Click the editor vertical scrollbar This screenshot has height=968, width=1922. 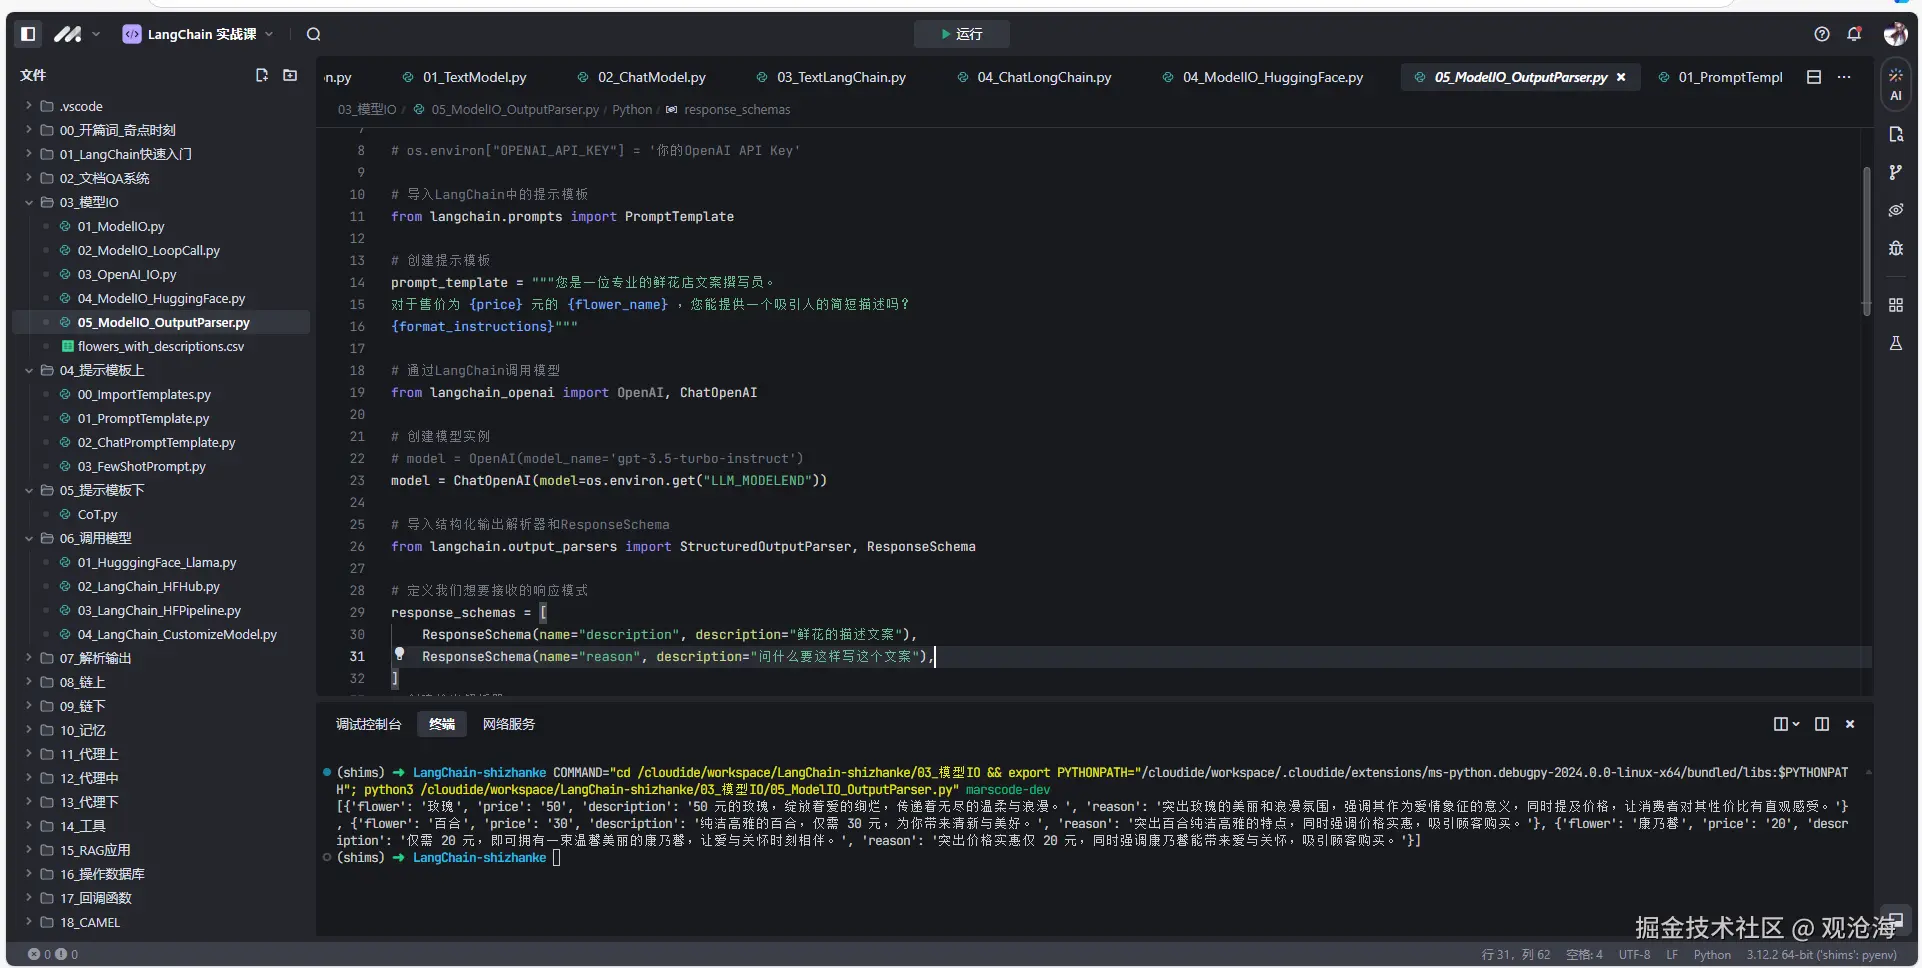pyautogui.click(x=1866, y=240)
